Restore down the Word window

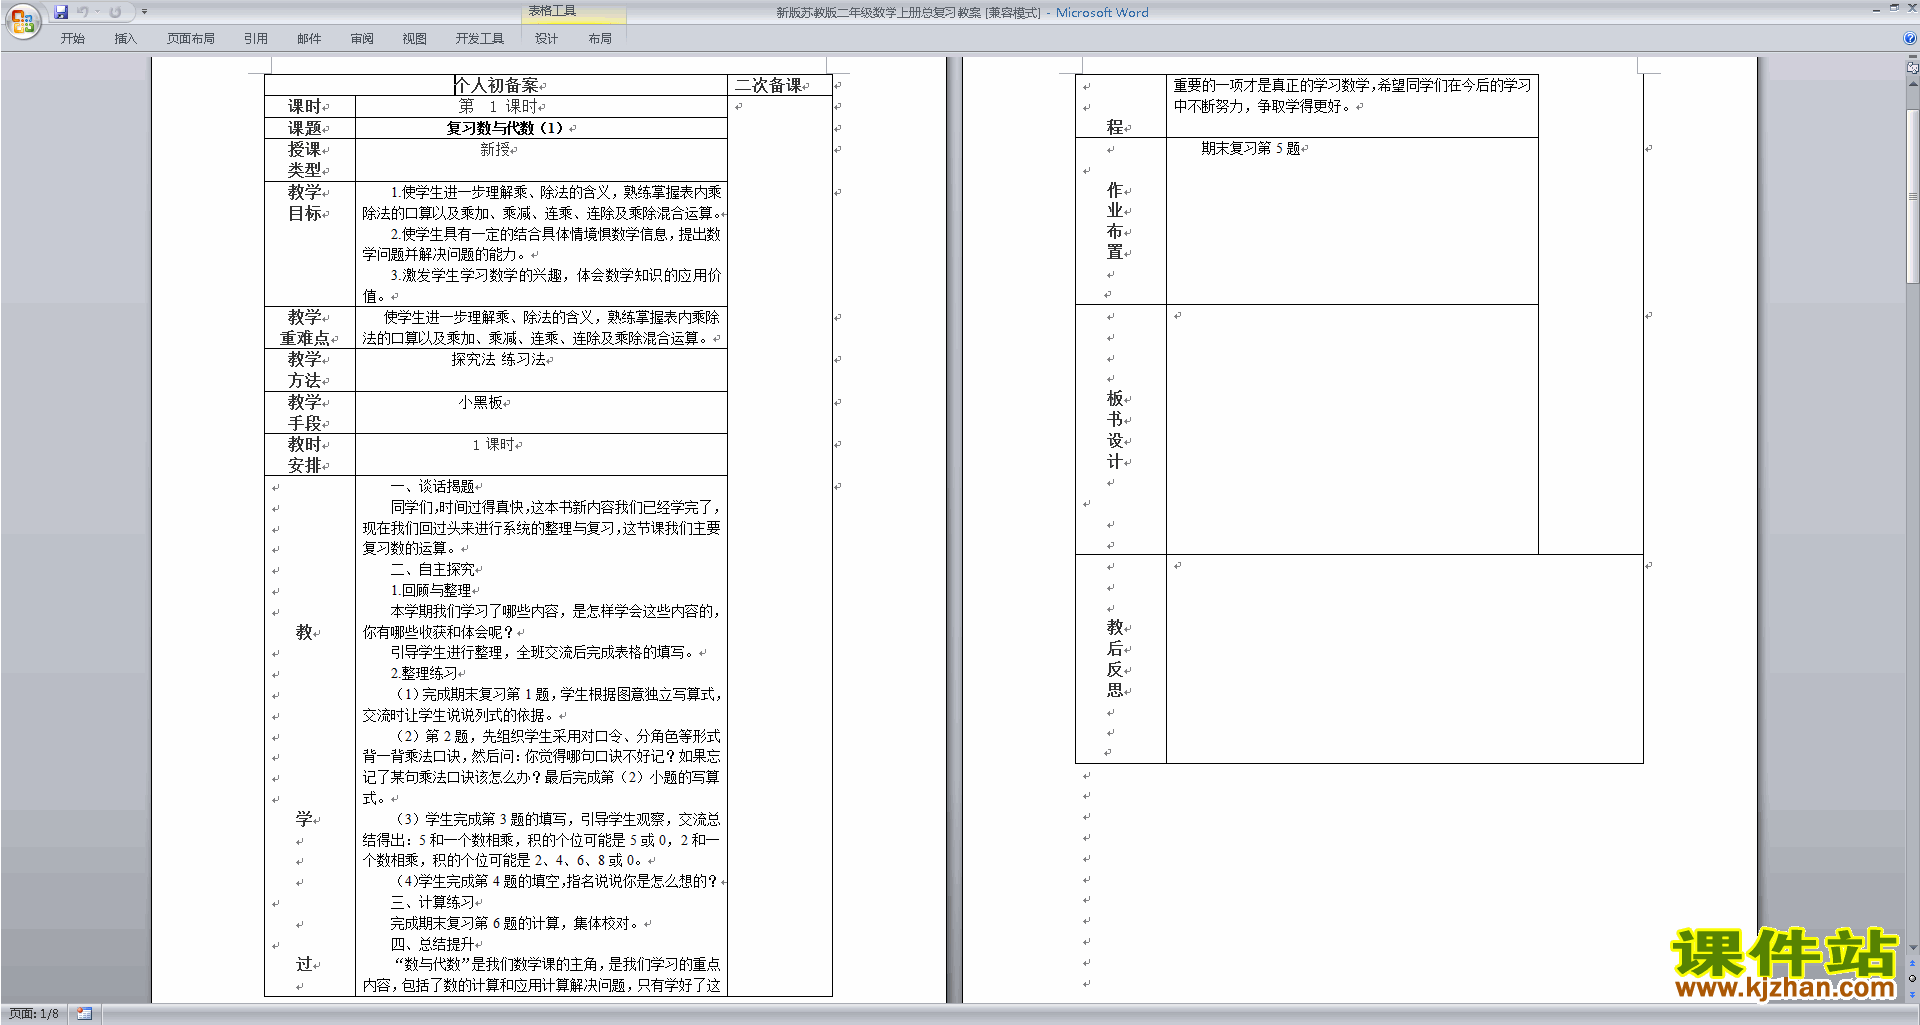1894,8
